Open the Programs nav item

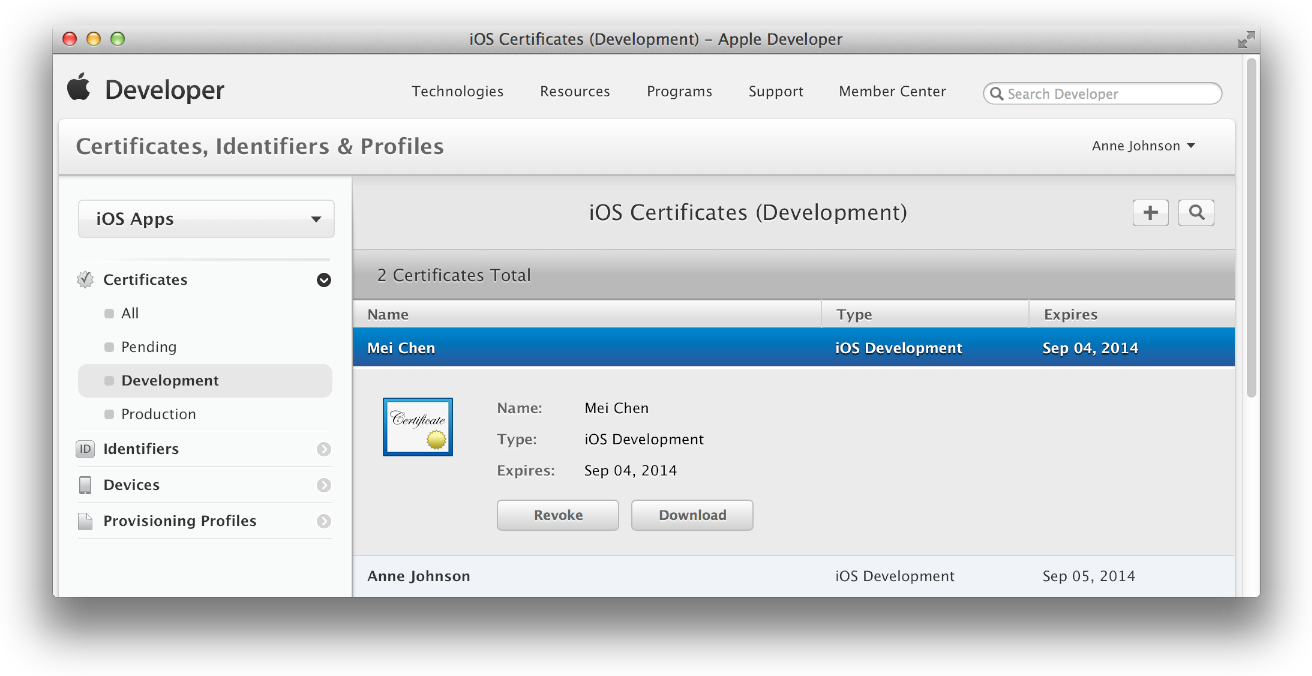click(680, 91)
